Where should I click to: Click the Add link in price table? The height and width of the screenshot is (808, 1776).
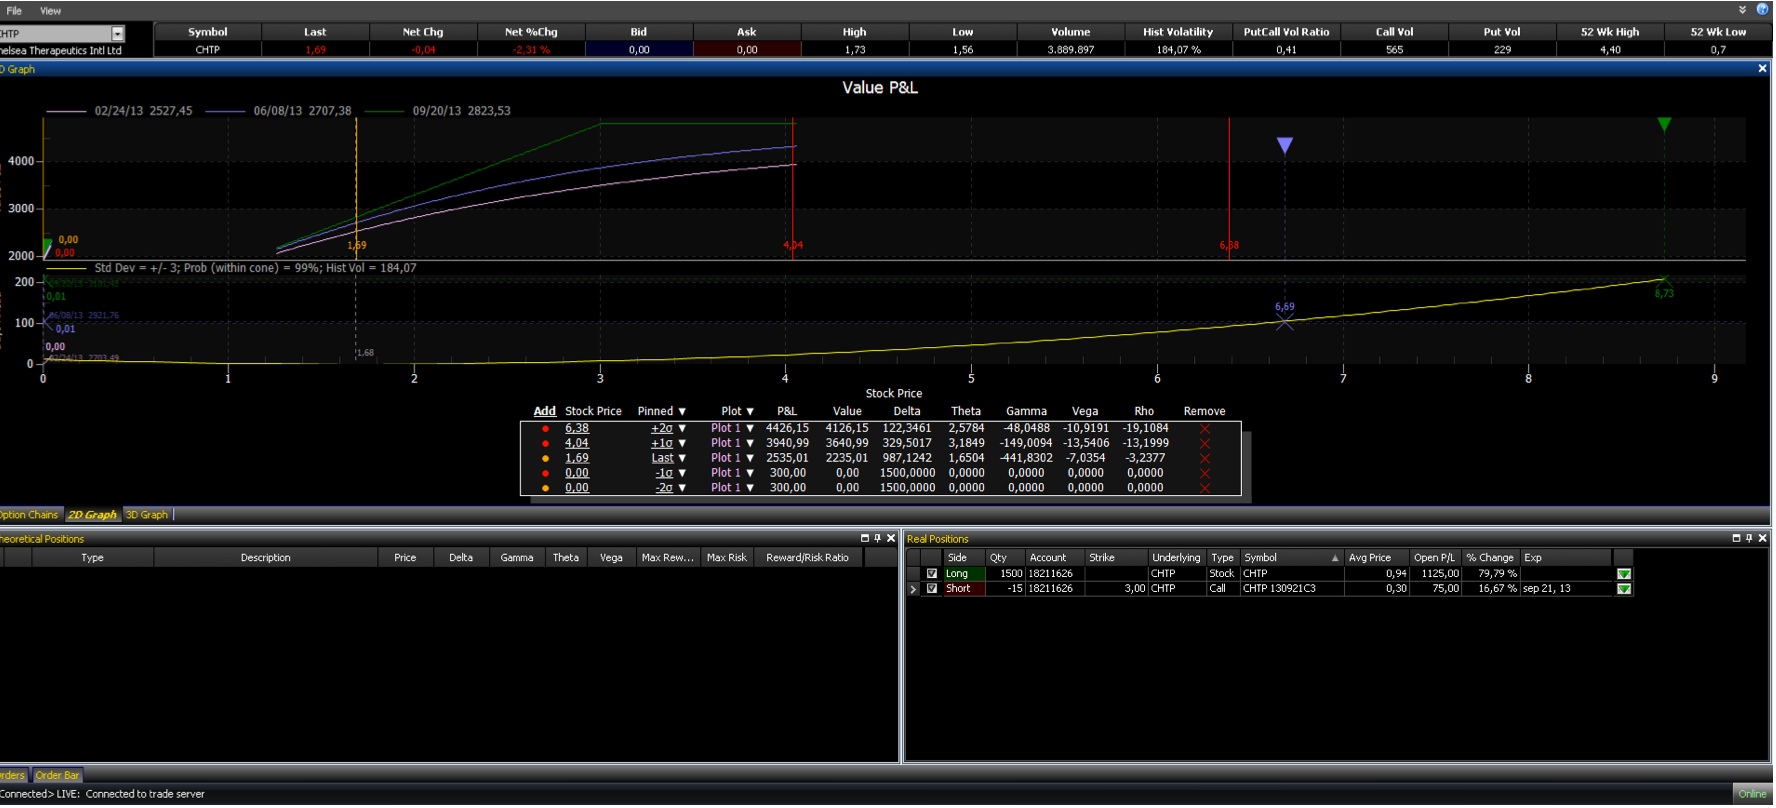[544, 412]
